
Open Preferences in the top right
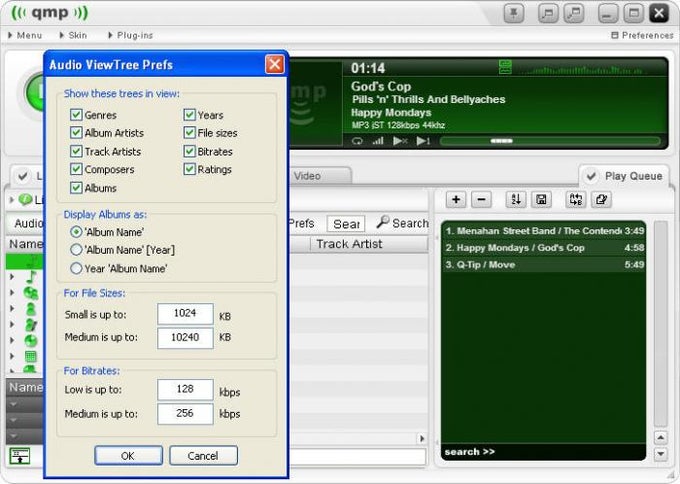click(x=642, y=35)
